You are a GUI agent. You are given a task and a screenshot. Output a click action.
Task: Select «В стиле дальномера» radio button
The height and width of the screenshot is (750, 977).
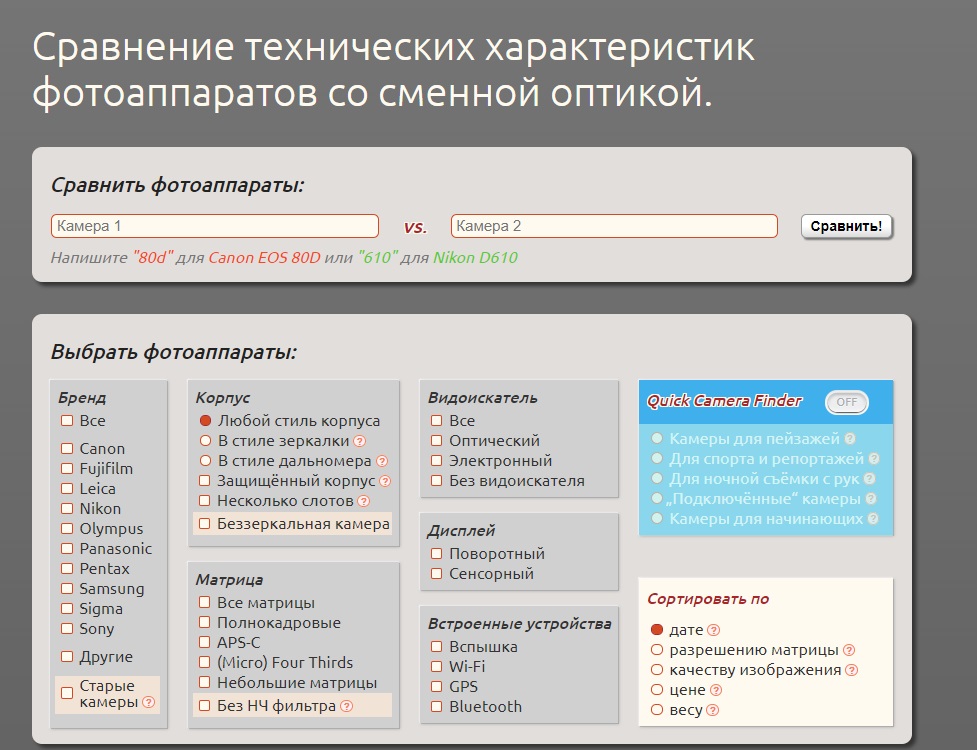pyautogui.click(x=205, y=461)
